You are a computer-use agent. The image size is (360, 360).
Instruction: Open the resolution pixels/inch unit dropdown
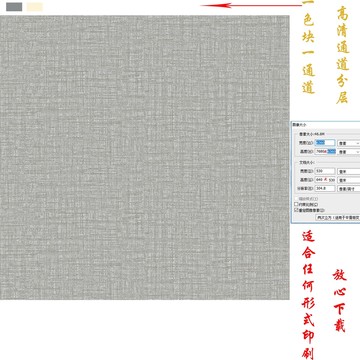pos(349,189)
